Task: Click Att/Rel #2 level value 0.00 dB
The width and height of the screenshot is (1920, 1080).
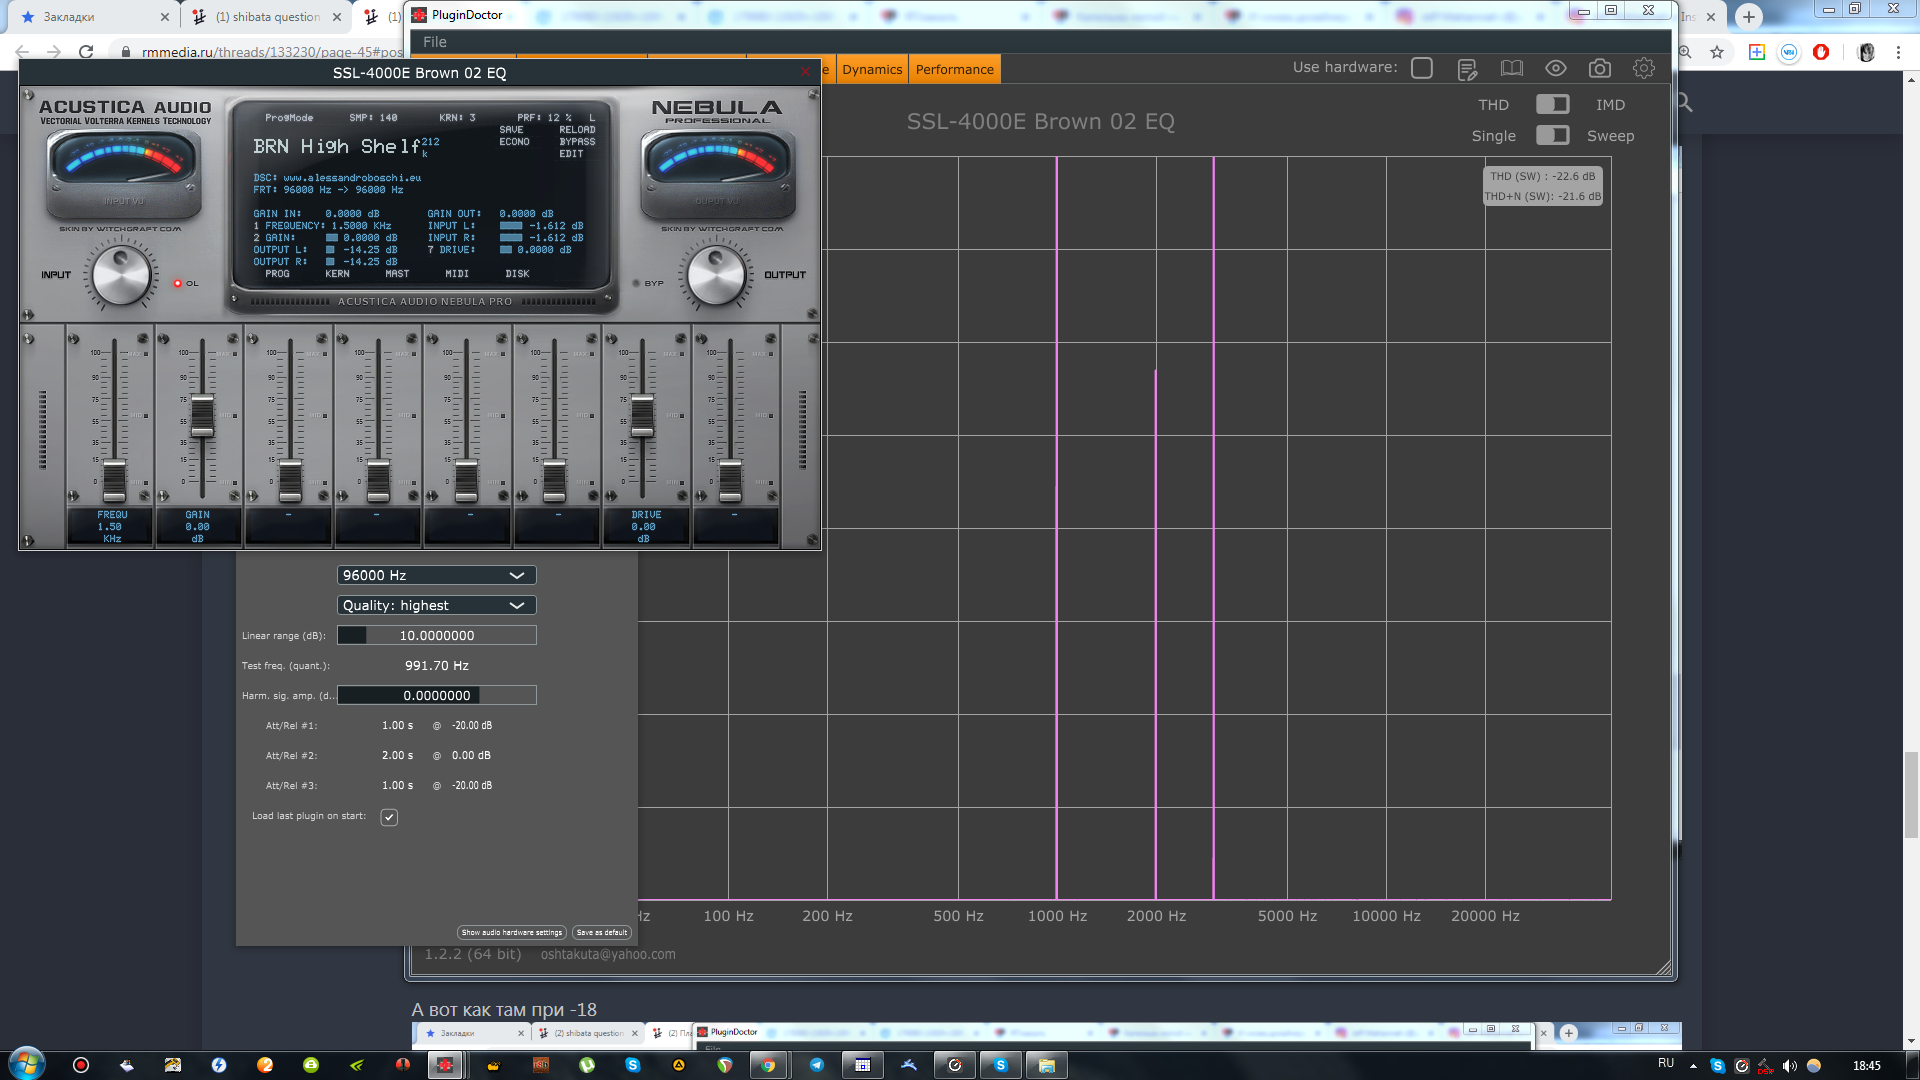Action: (x=471, y=755)
